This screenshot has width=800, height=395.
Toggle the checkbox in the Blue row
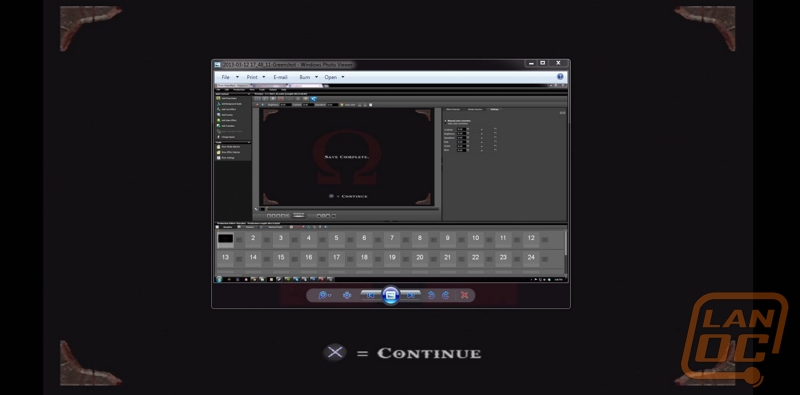[x=495, y=150]
